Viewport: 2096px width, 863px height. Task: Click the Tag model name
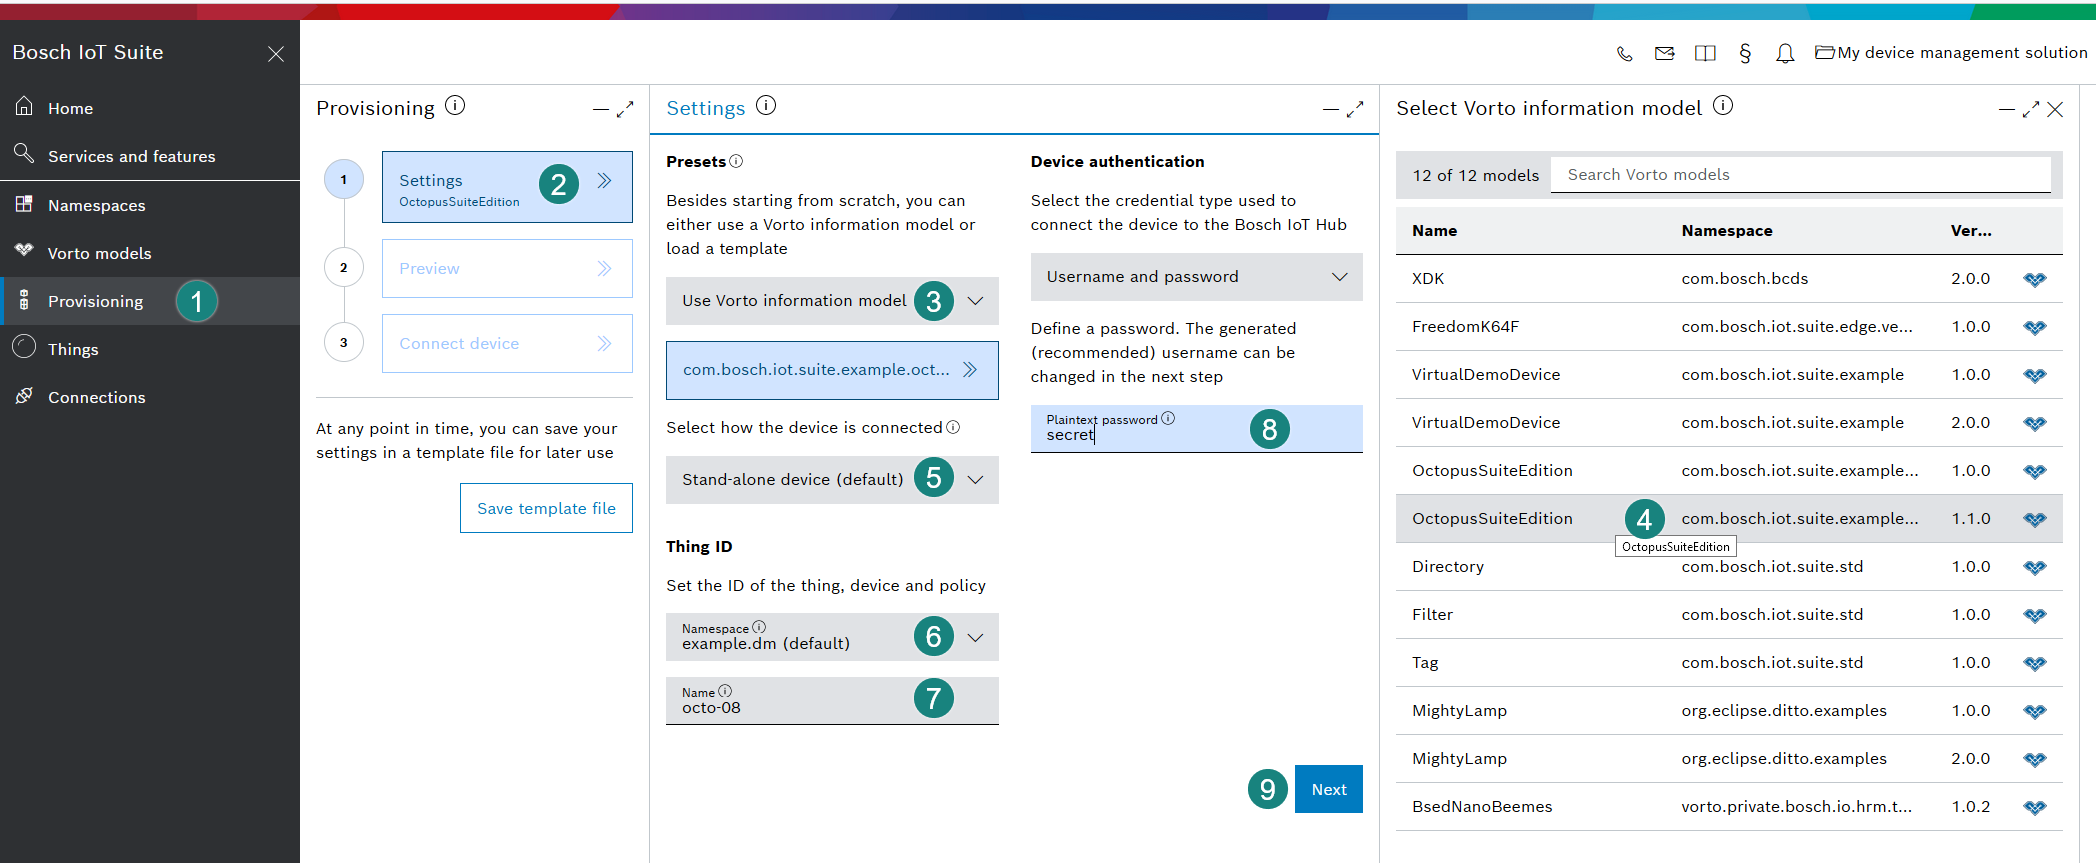(x=1425, y=663)
